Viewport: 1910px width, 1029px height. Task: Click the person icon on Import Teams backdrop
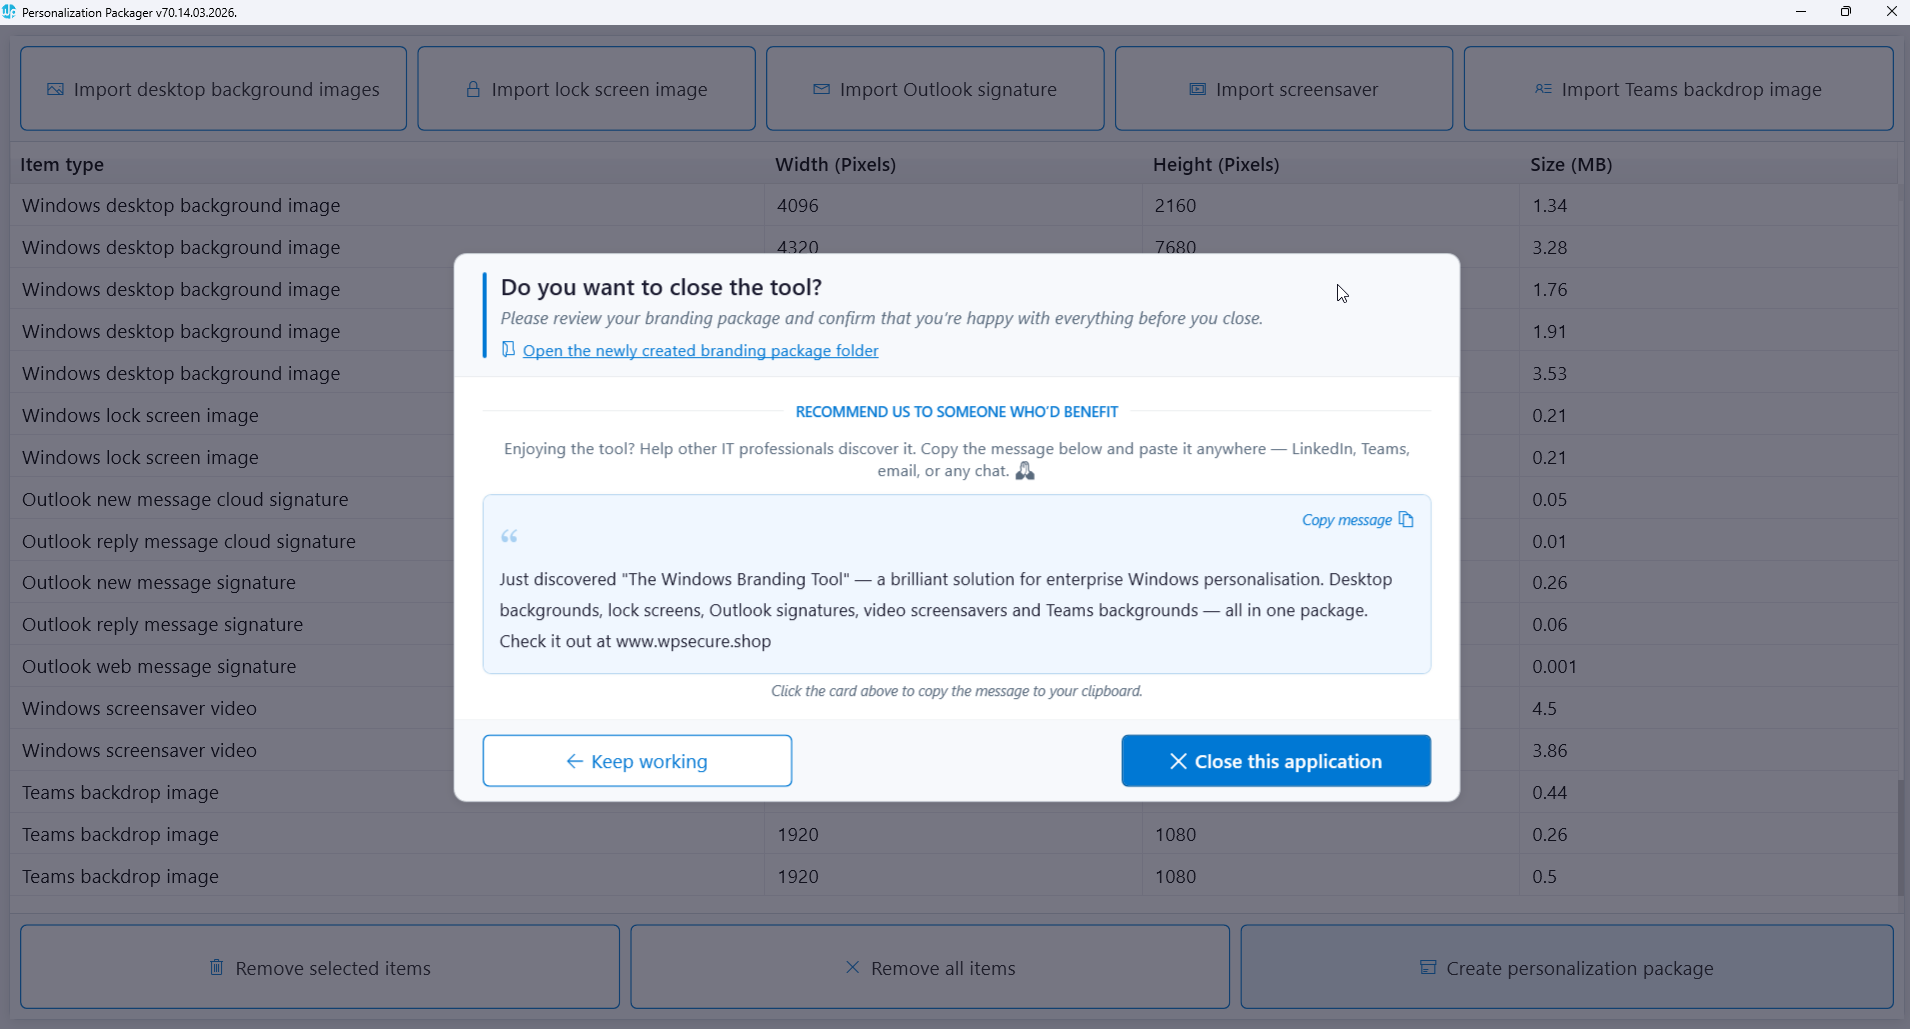tap(1543, 89)
